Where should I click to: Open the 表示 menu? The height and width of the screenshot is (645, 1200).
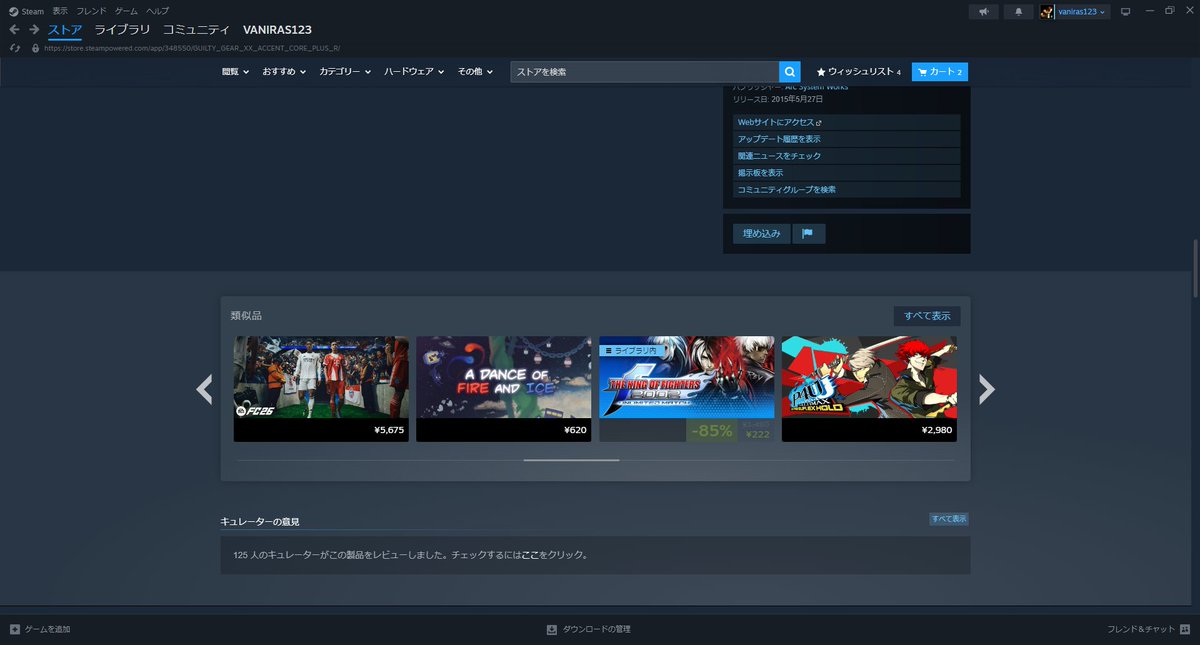pyautogui.click(x=60, y=11)
